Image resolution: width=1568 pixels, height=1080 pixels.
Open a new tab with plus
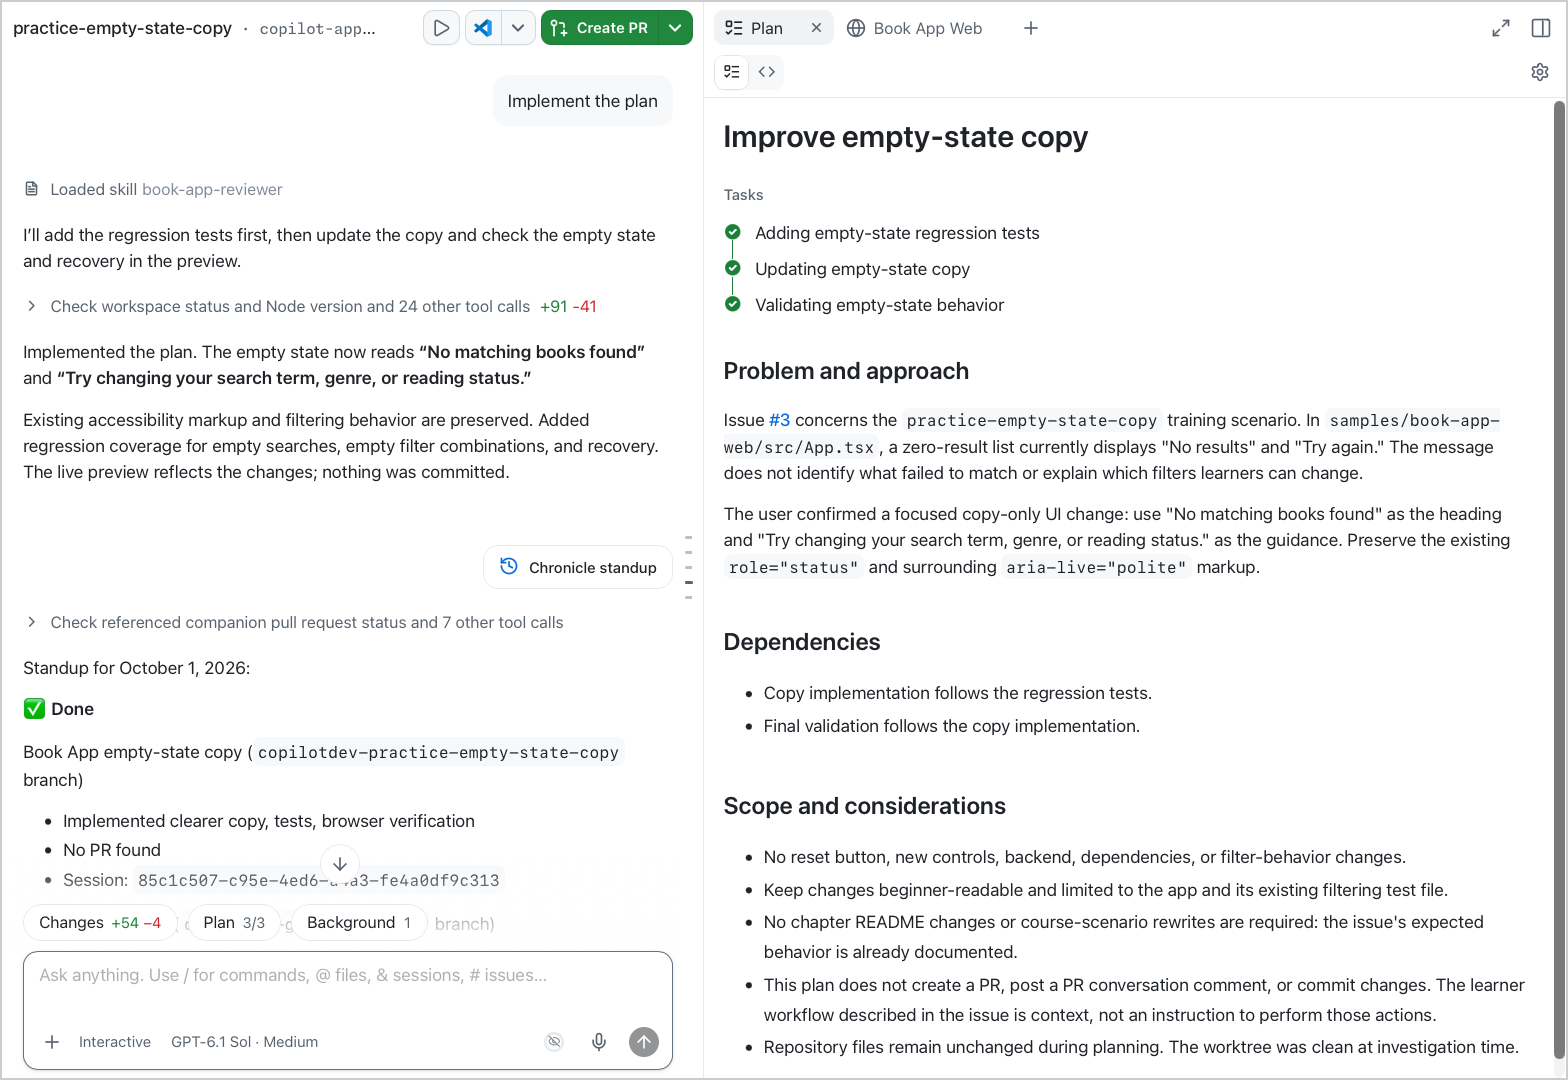[x=1031, y=28]
